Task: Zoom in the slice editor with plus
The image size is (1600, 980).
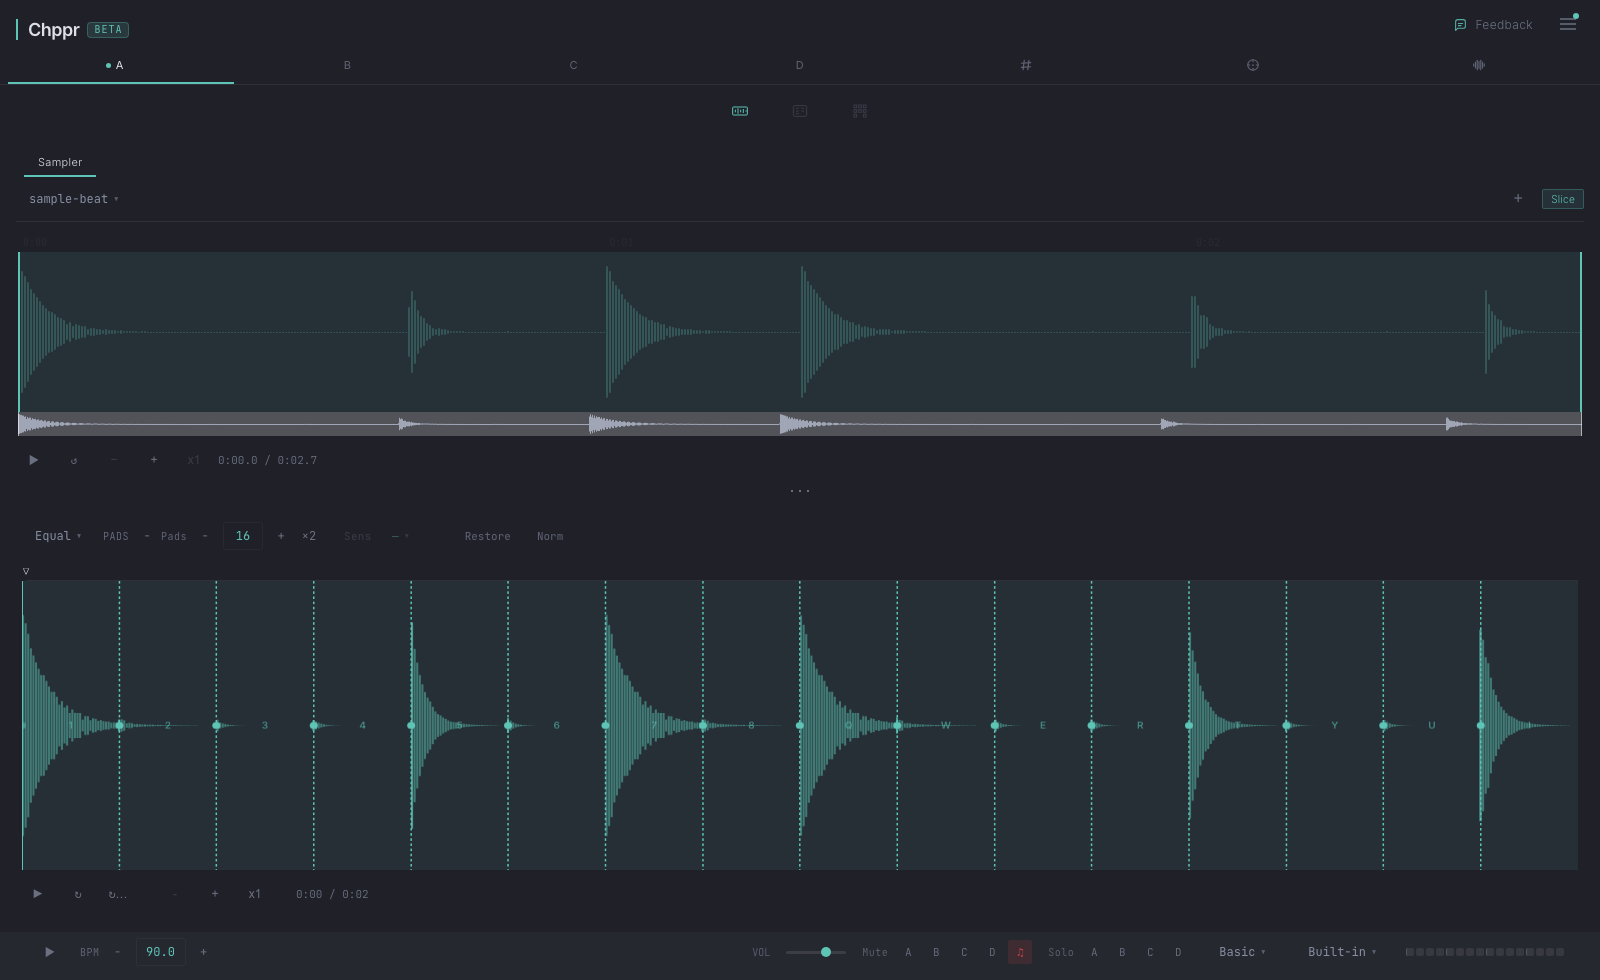Action: pos(214,894)
